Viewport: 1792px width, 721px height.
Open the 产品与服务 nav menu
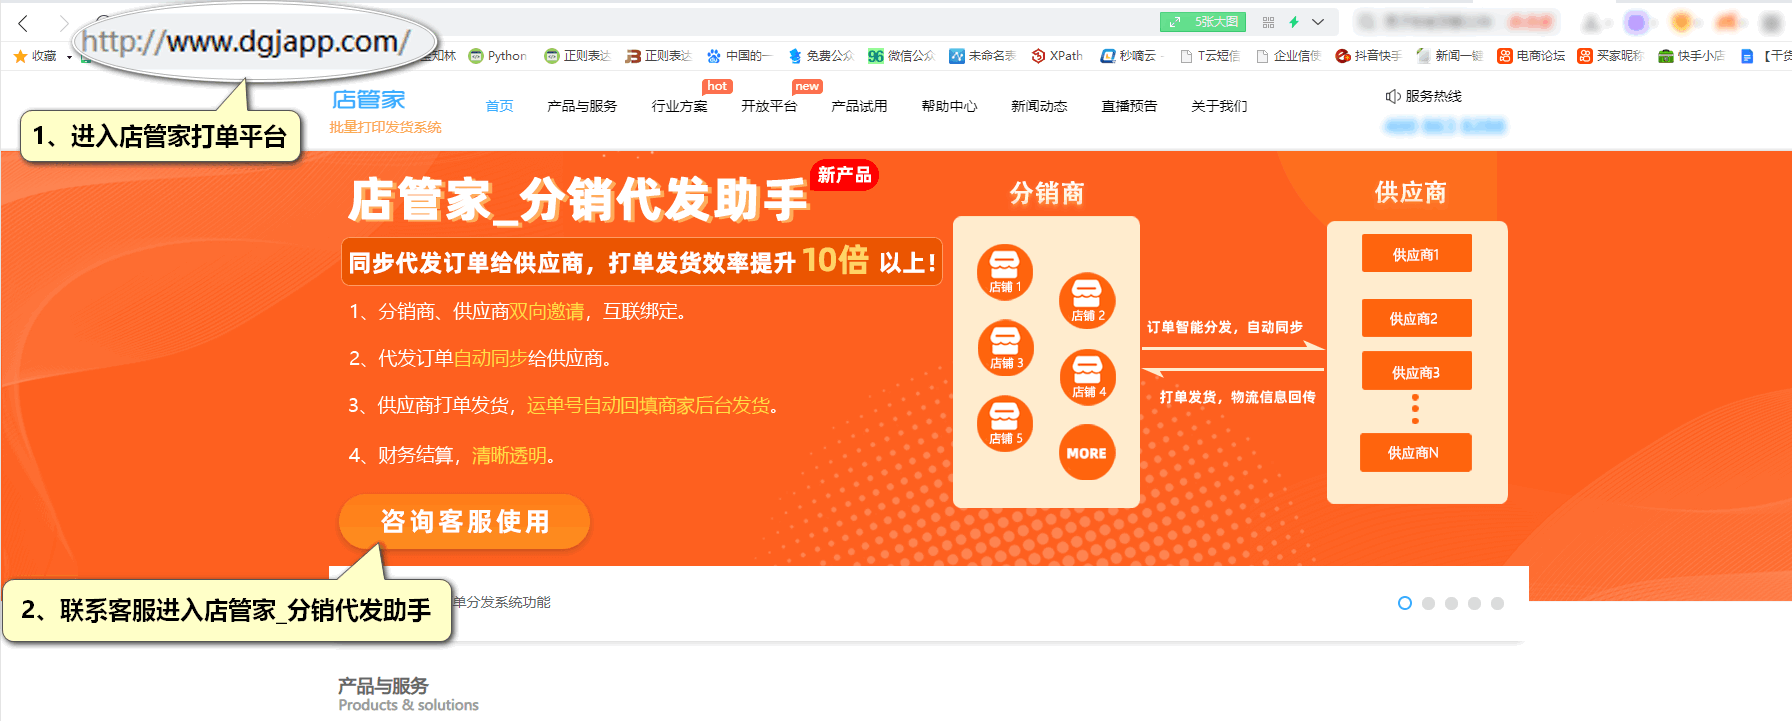click(582, 106)
